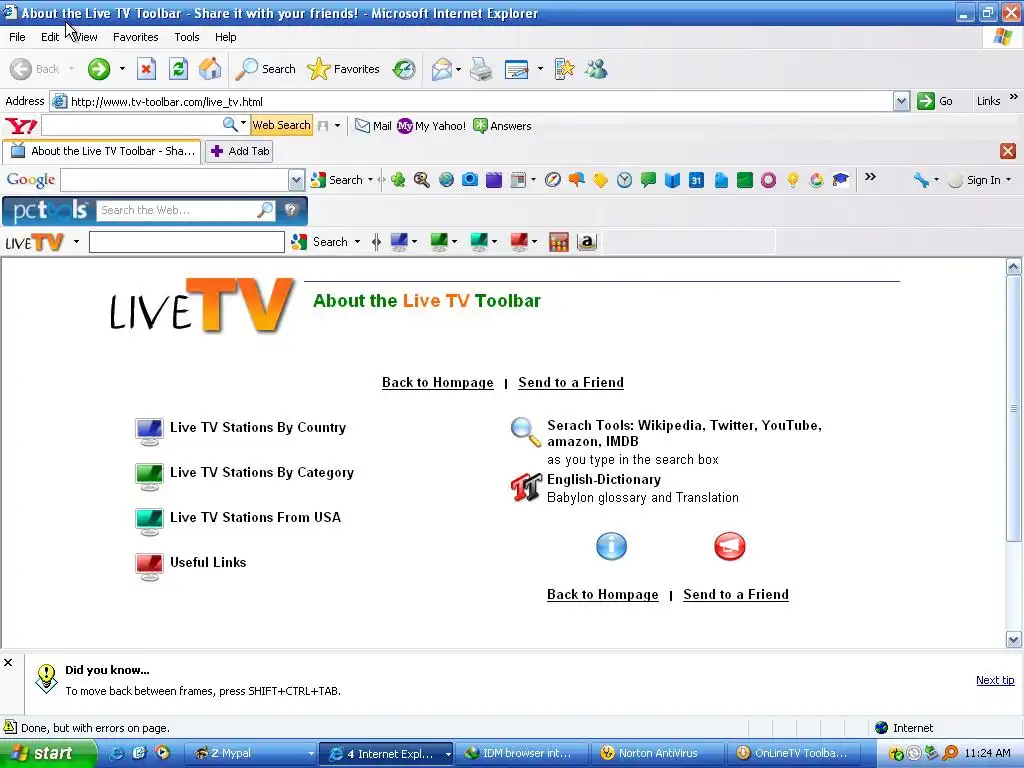Screen dimensions: 1024x768
Task: Open Google toolbar wrench settings
Action: coord(921,180)
